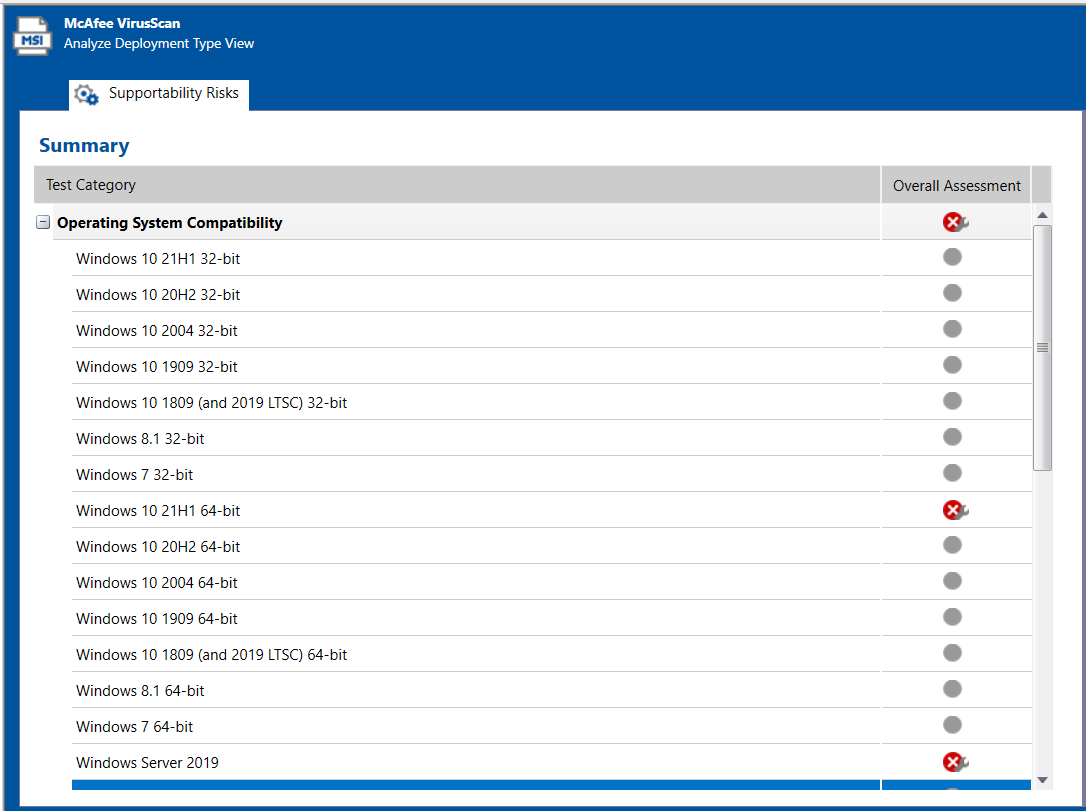This screenshot has width=1091, height=811.
Task: Select the Windows 7 64-bit row
Action: pos(551,726)
